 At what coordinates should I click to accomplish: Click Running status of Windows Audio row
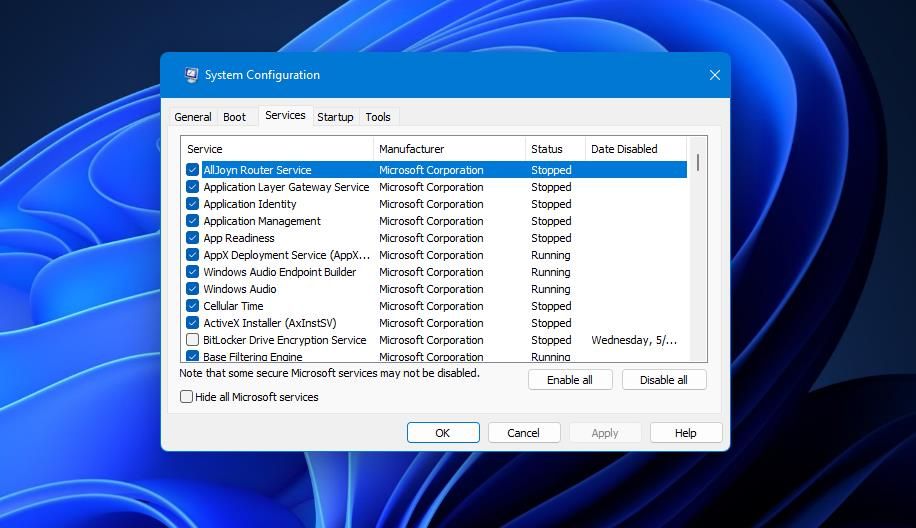550,289
